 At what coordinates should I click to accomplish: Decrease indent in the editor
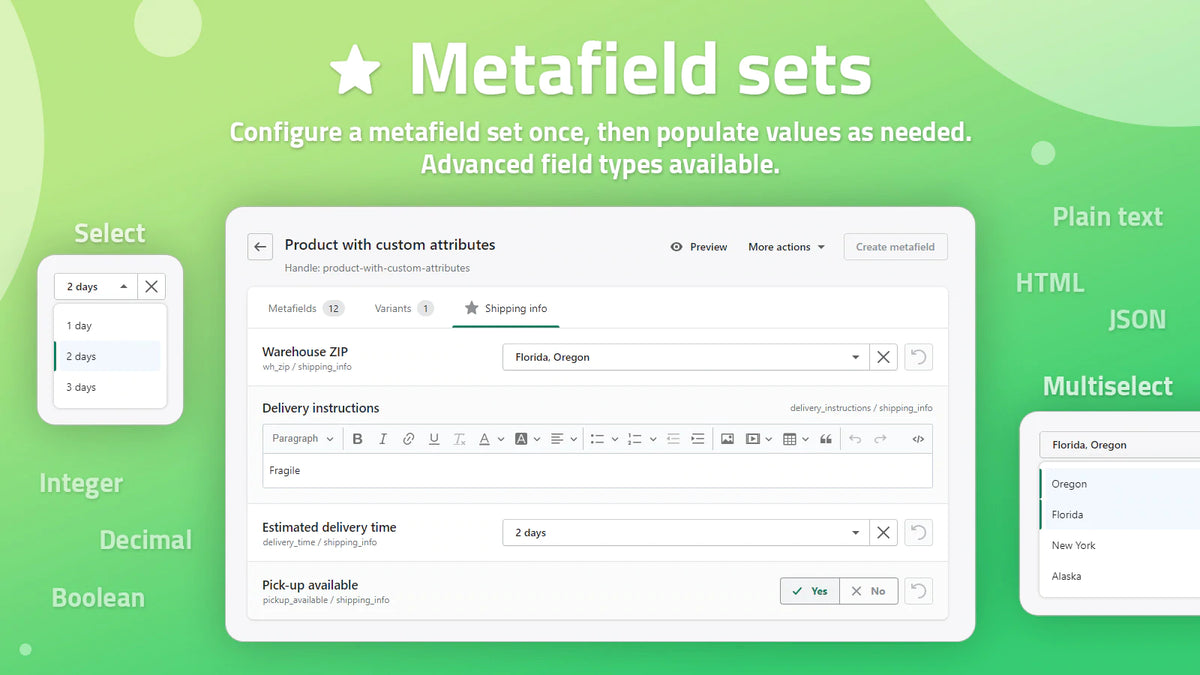673,439
